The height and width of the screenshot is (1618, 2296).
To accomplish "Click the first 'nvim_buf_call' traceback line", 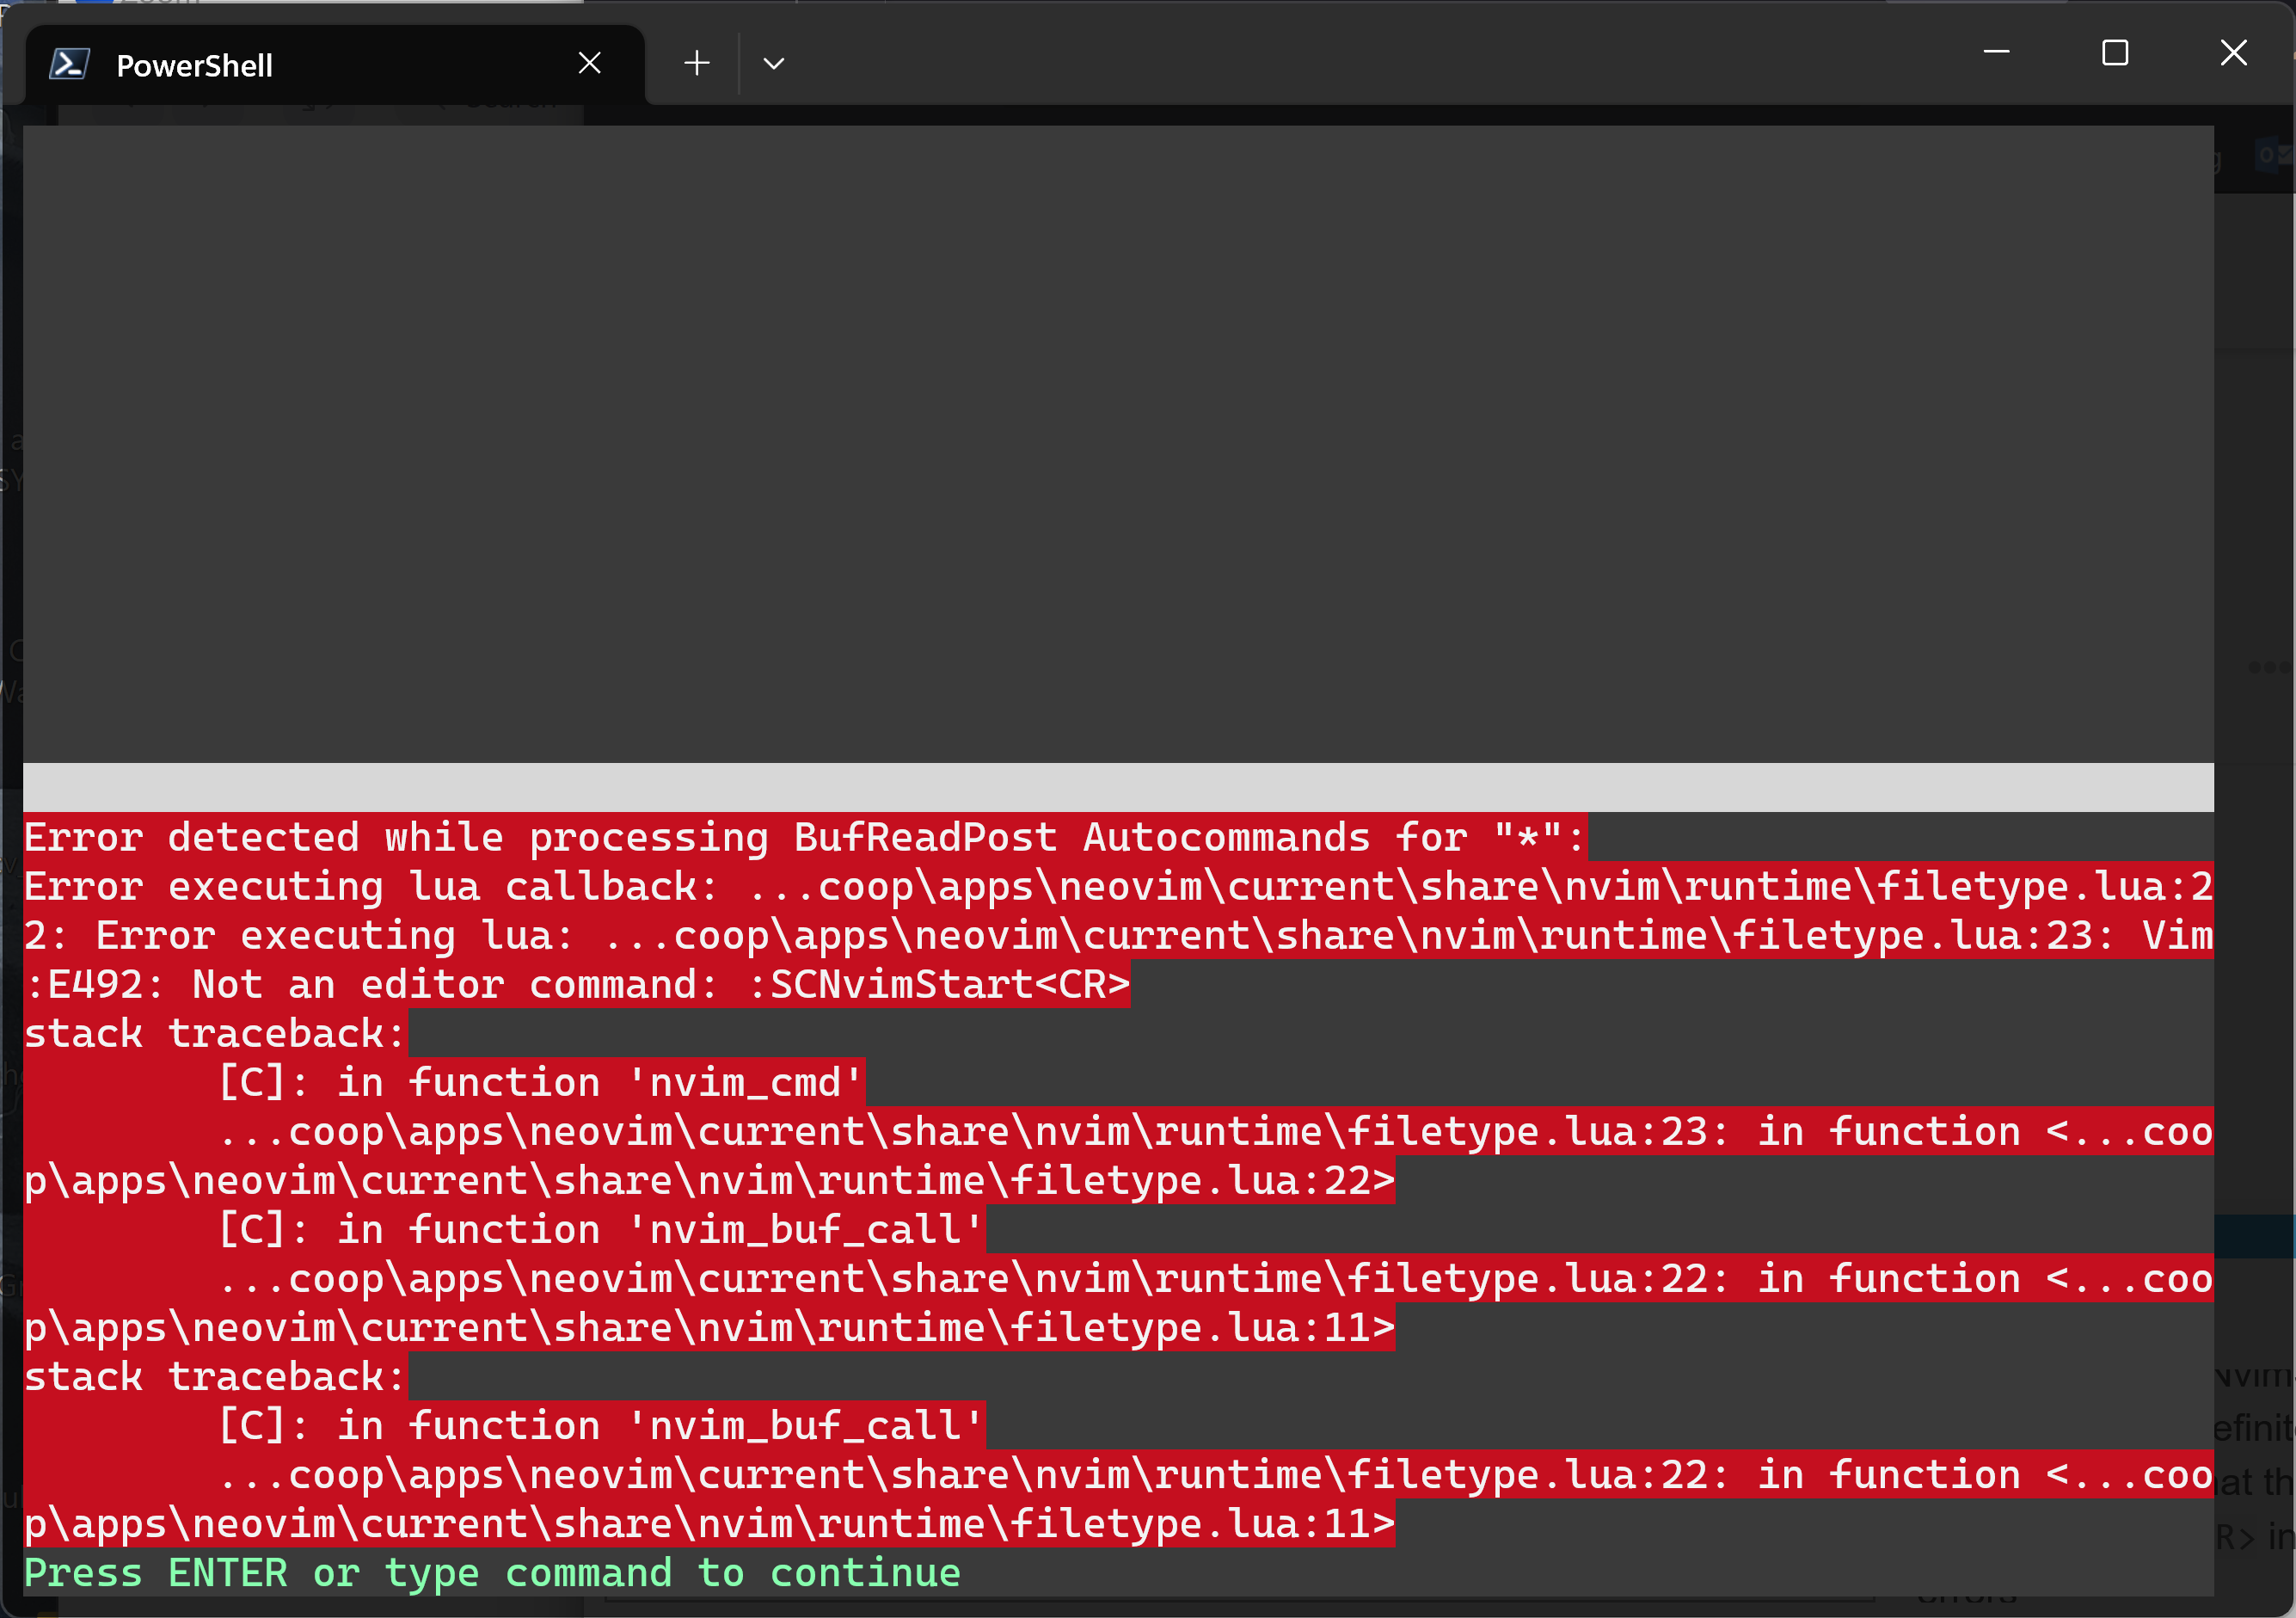I will (x=600, y=1230).
